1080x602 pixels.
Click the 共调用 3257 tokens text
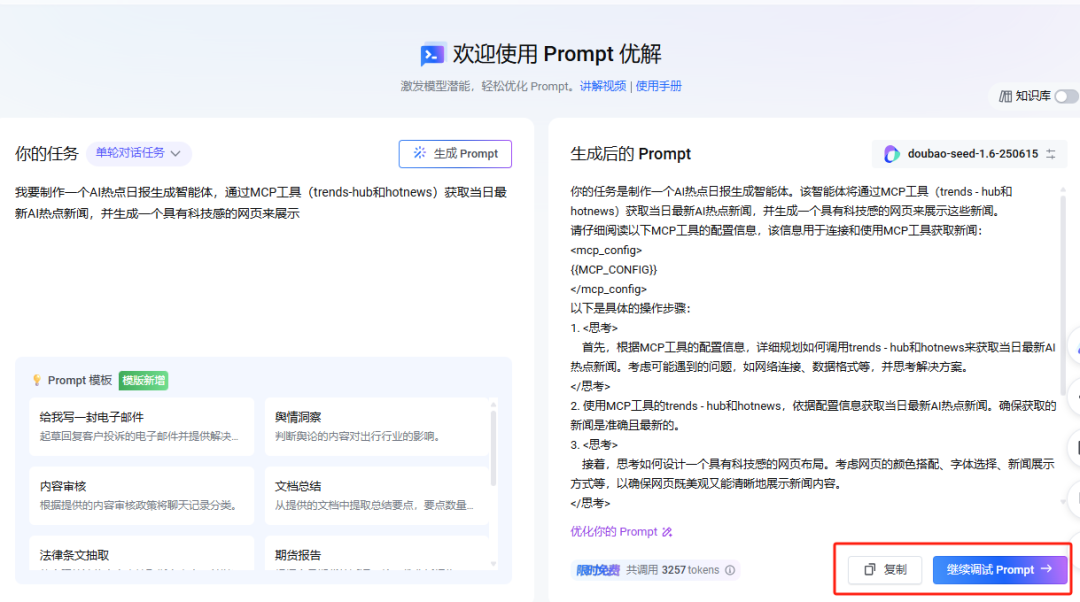pyautogui.click(x=672, y=570)
